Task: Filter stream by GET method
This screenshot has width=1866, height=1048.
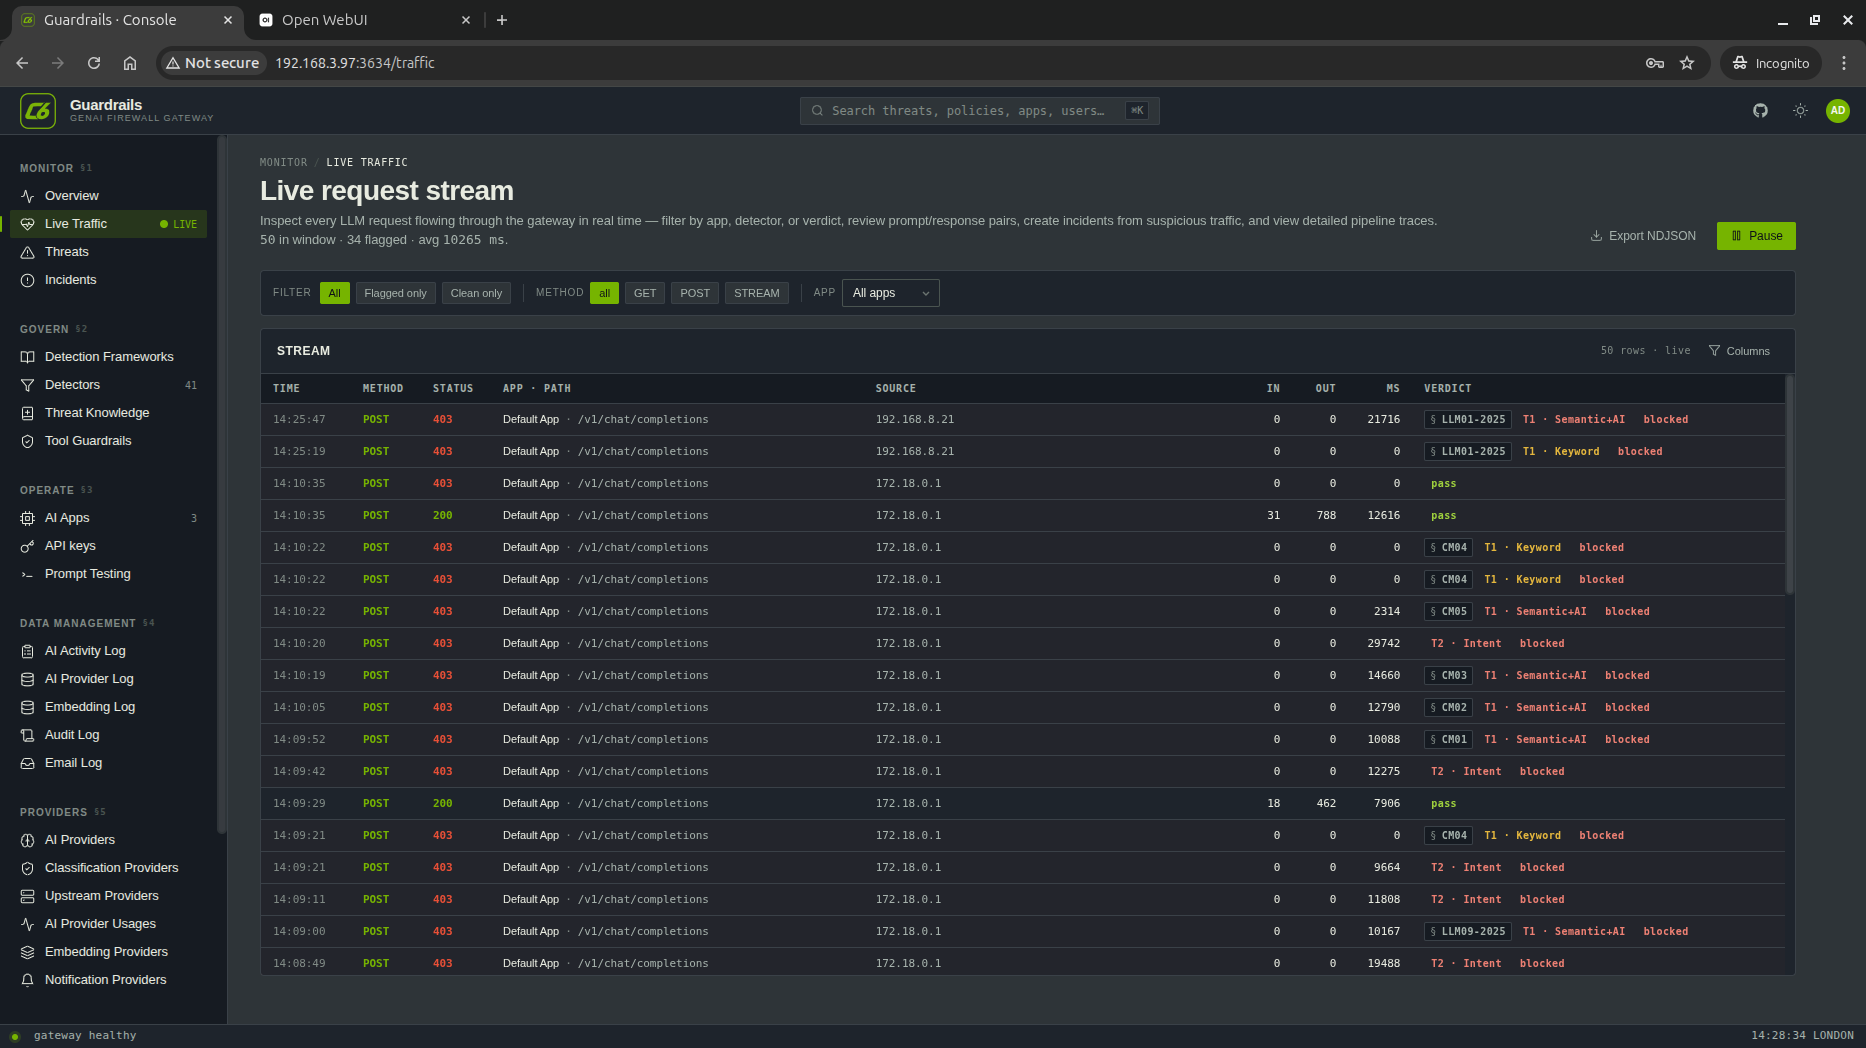Action: (645, 293)
